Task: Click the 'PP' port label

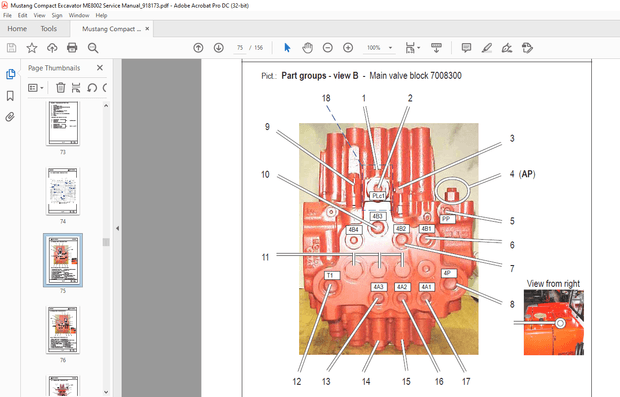Action: pyautogui.click(x=446, y=219)
